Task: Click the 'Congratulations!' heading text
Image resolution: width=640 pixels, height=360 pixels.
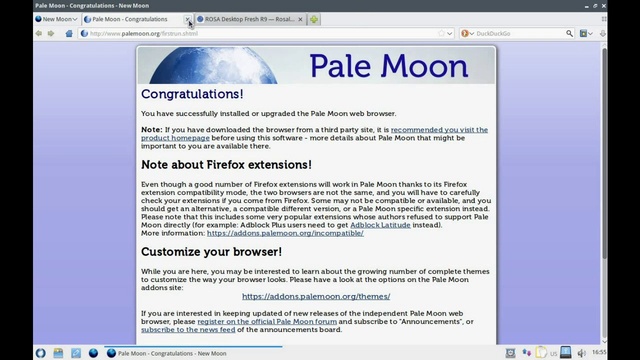Action: (x=192, y=94)
